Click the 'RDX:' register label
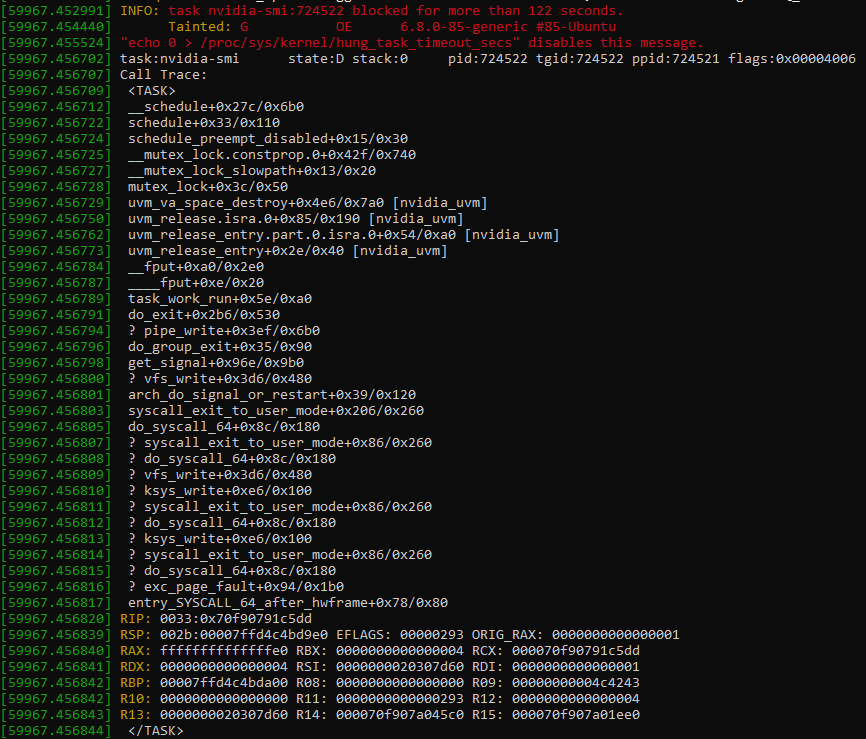866x739 pixels. point(136,667)
